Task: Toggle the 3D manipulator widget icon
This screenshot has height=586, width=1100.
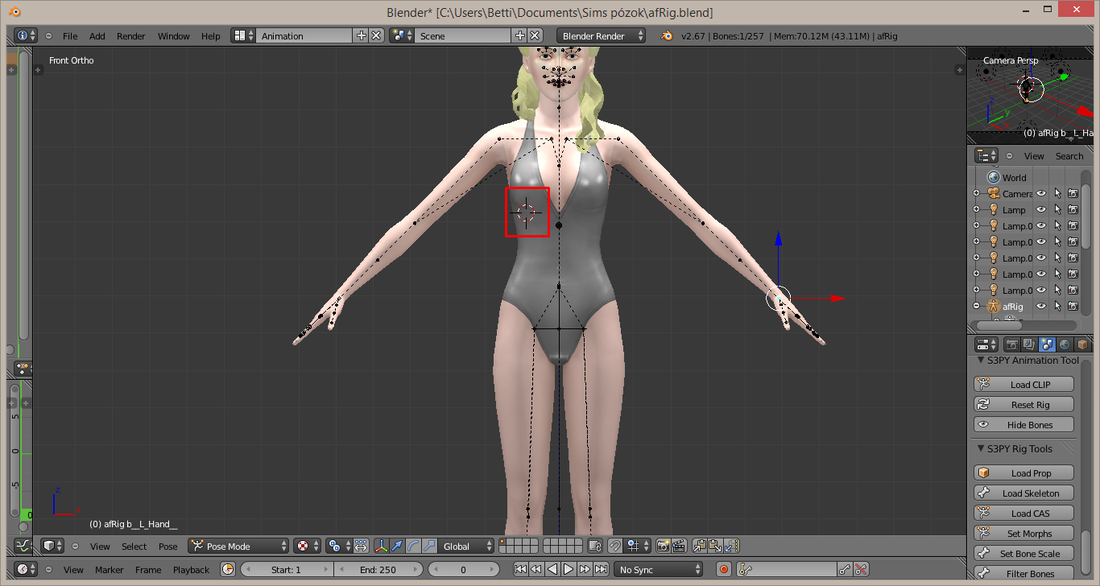Action: coord(381,546)
